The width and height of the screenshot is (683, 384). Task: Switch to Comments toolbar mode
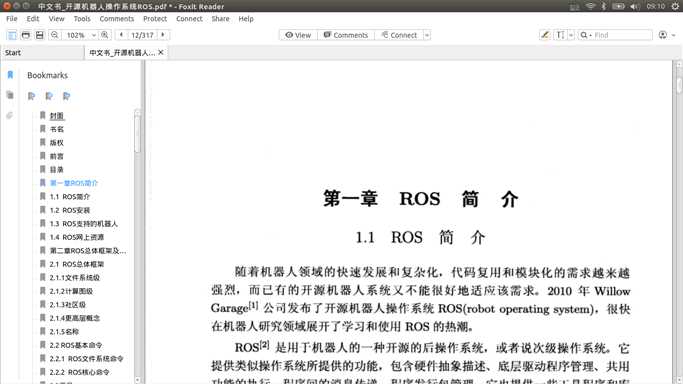pos(346,35)
